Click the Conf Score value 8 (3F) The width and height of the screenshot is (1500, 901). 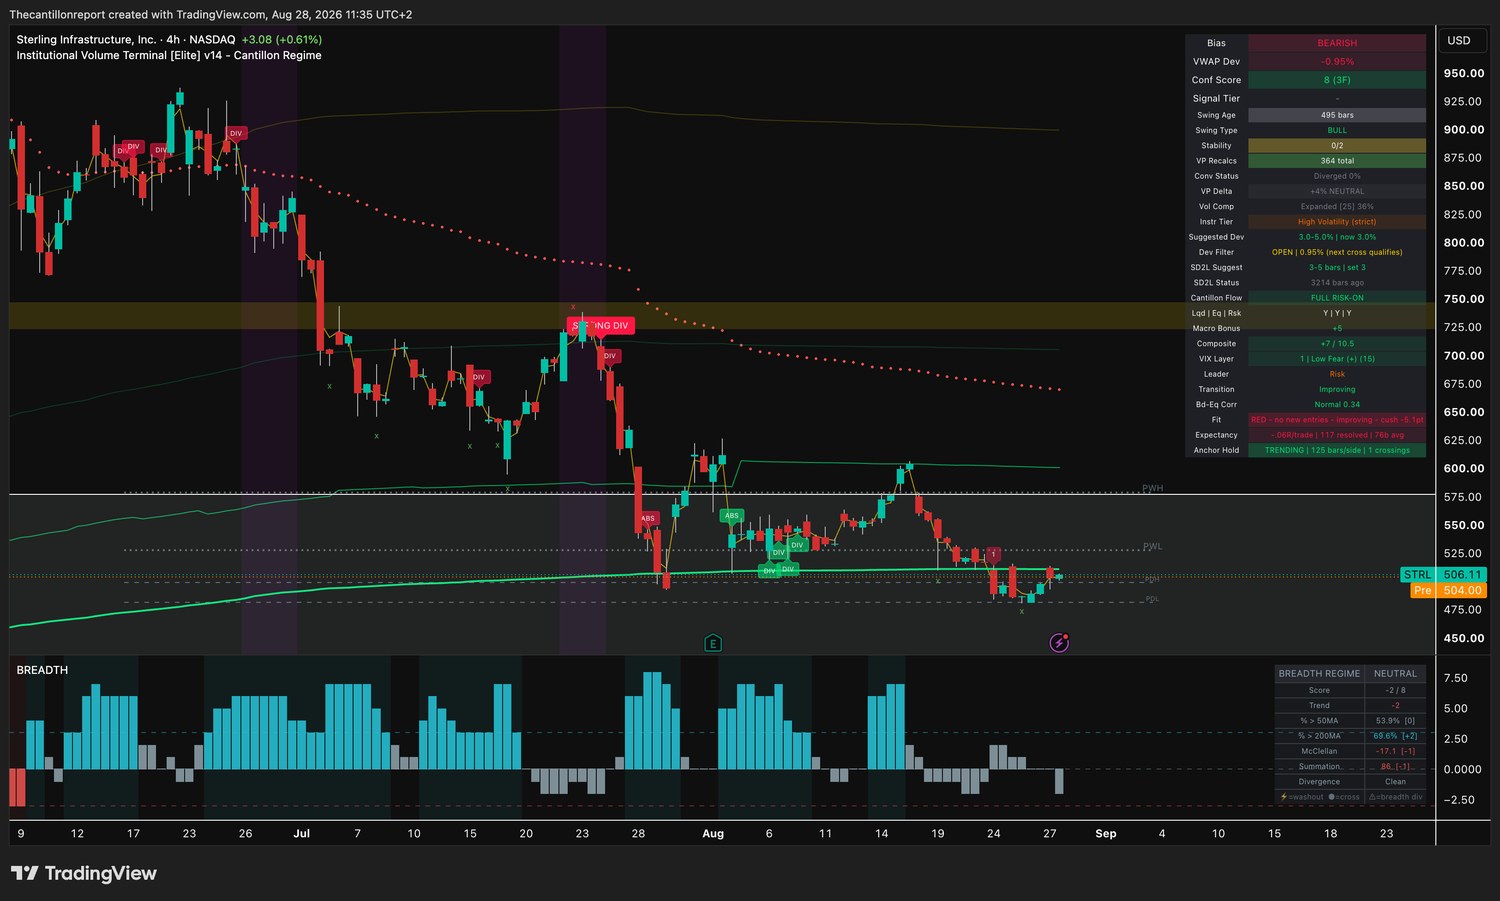tap(1337, 80)
